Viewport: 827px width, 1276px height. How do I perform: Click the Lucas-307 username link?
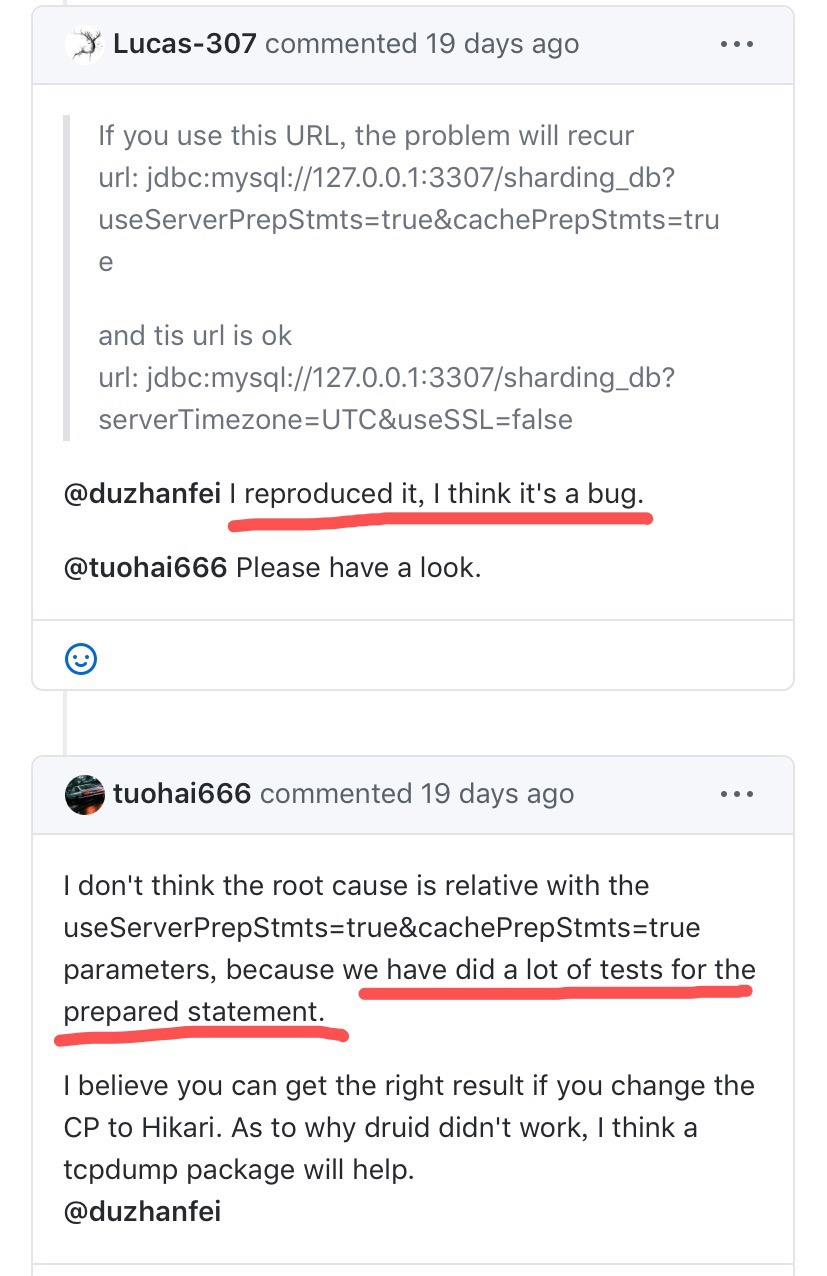pos(185,44)
